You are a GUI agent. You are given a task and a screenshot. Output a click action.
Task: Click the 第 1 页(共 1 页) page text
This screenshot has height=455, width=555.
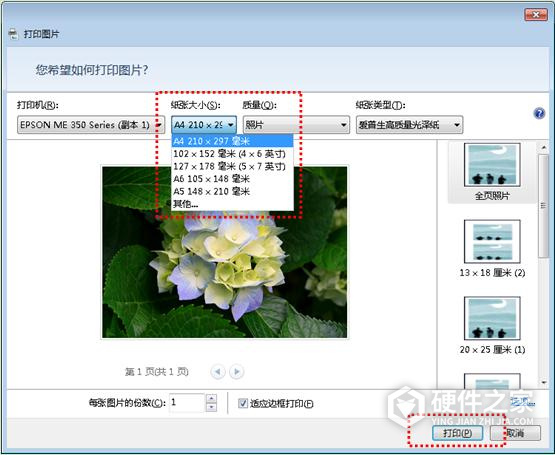(156, 372)
